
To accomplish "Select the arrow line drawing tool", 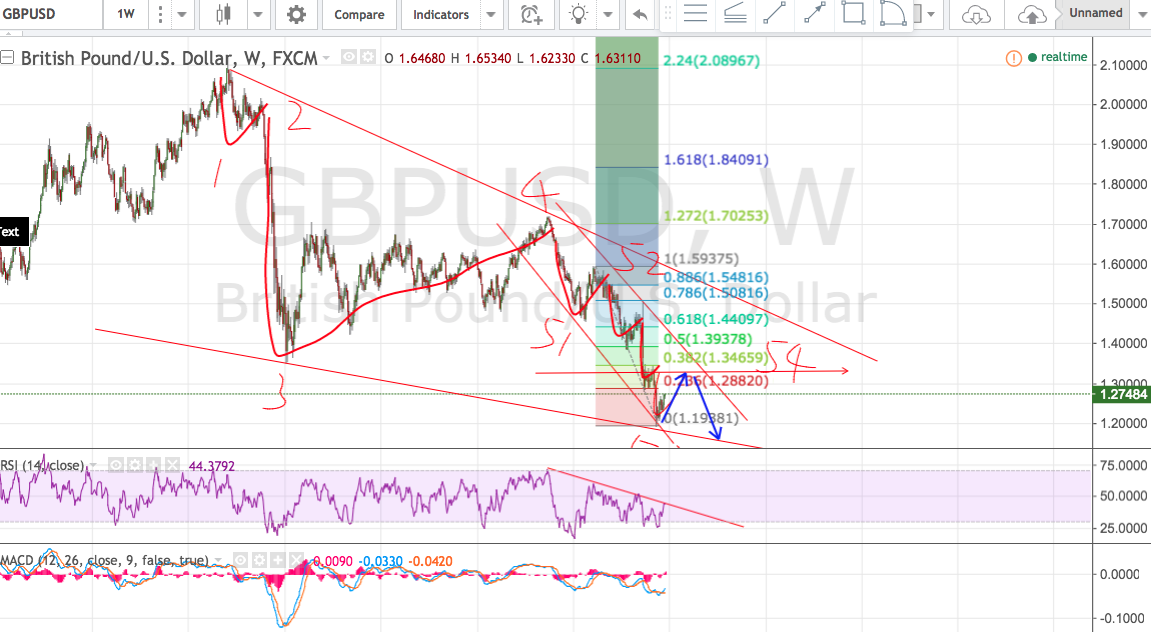I will coord(814,13).
